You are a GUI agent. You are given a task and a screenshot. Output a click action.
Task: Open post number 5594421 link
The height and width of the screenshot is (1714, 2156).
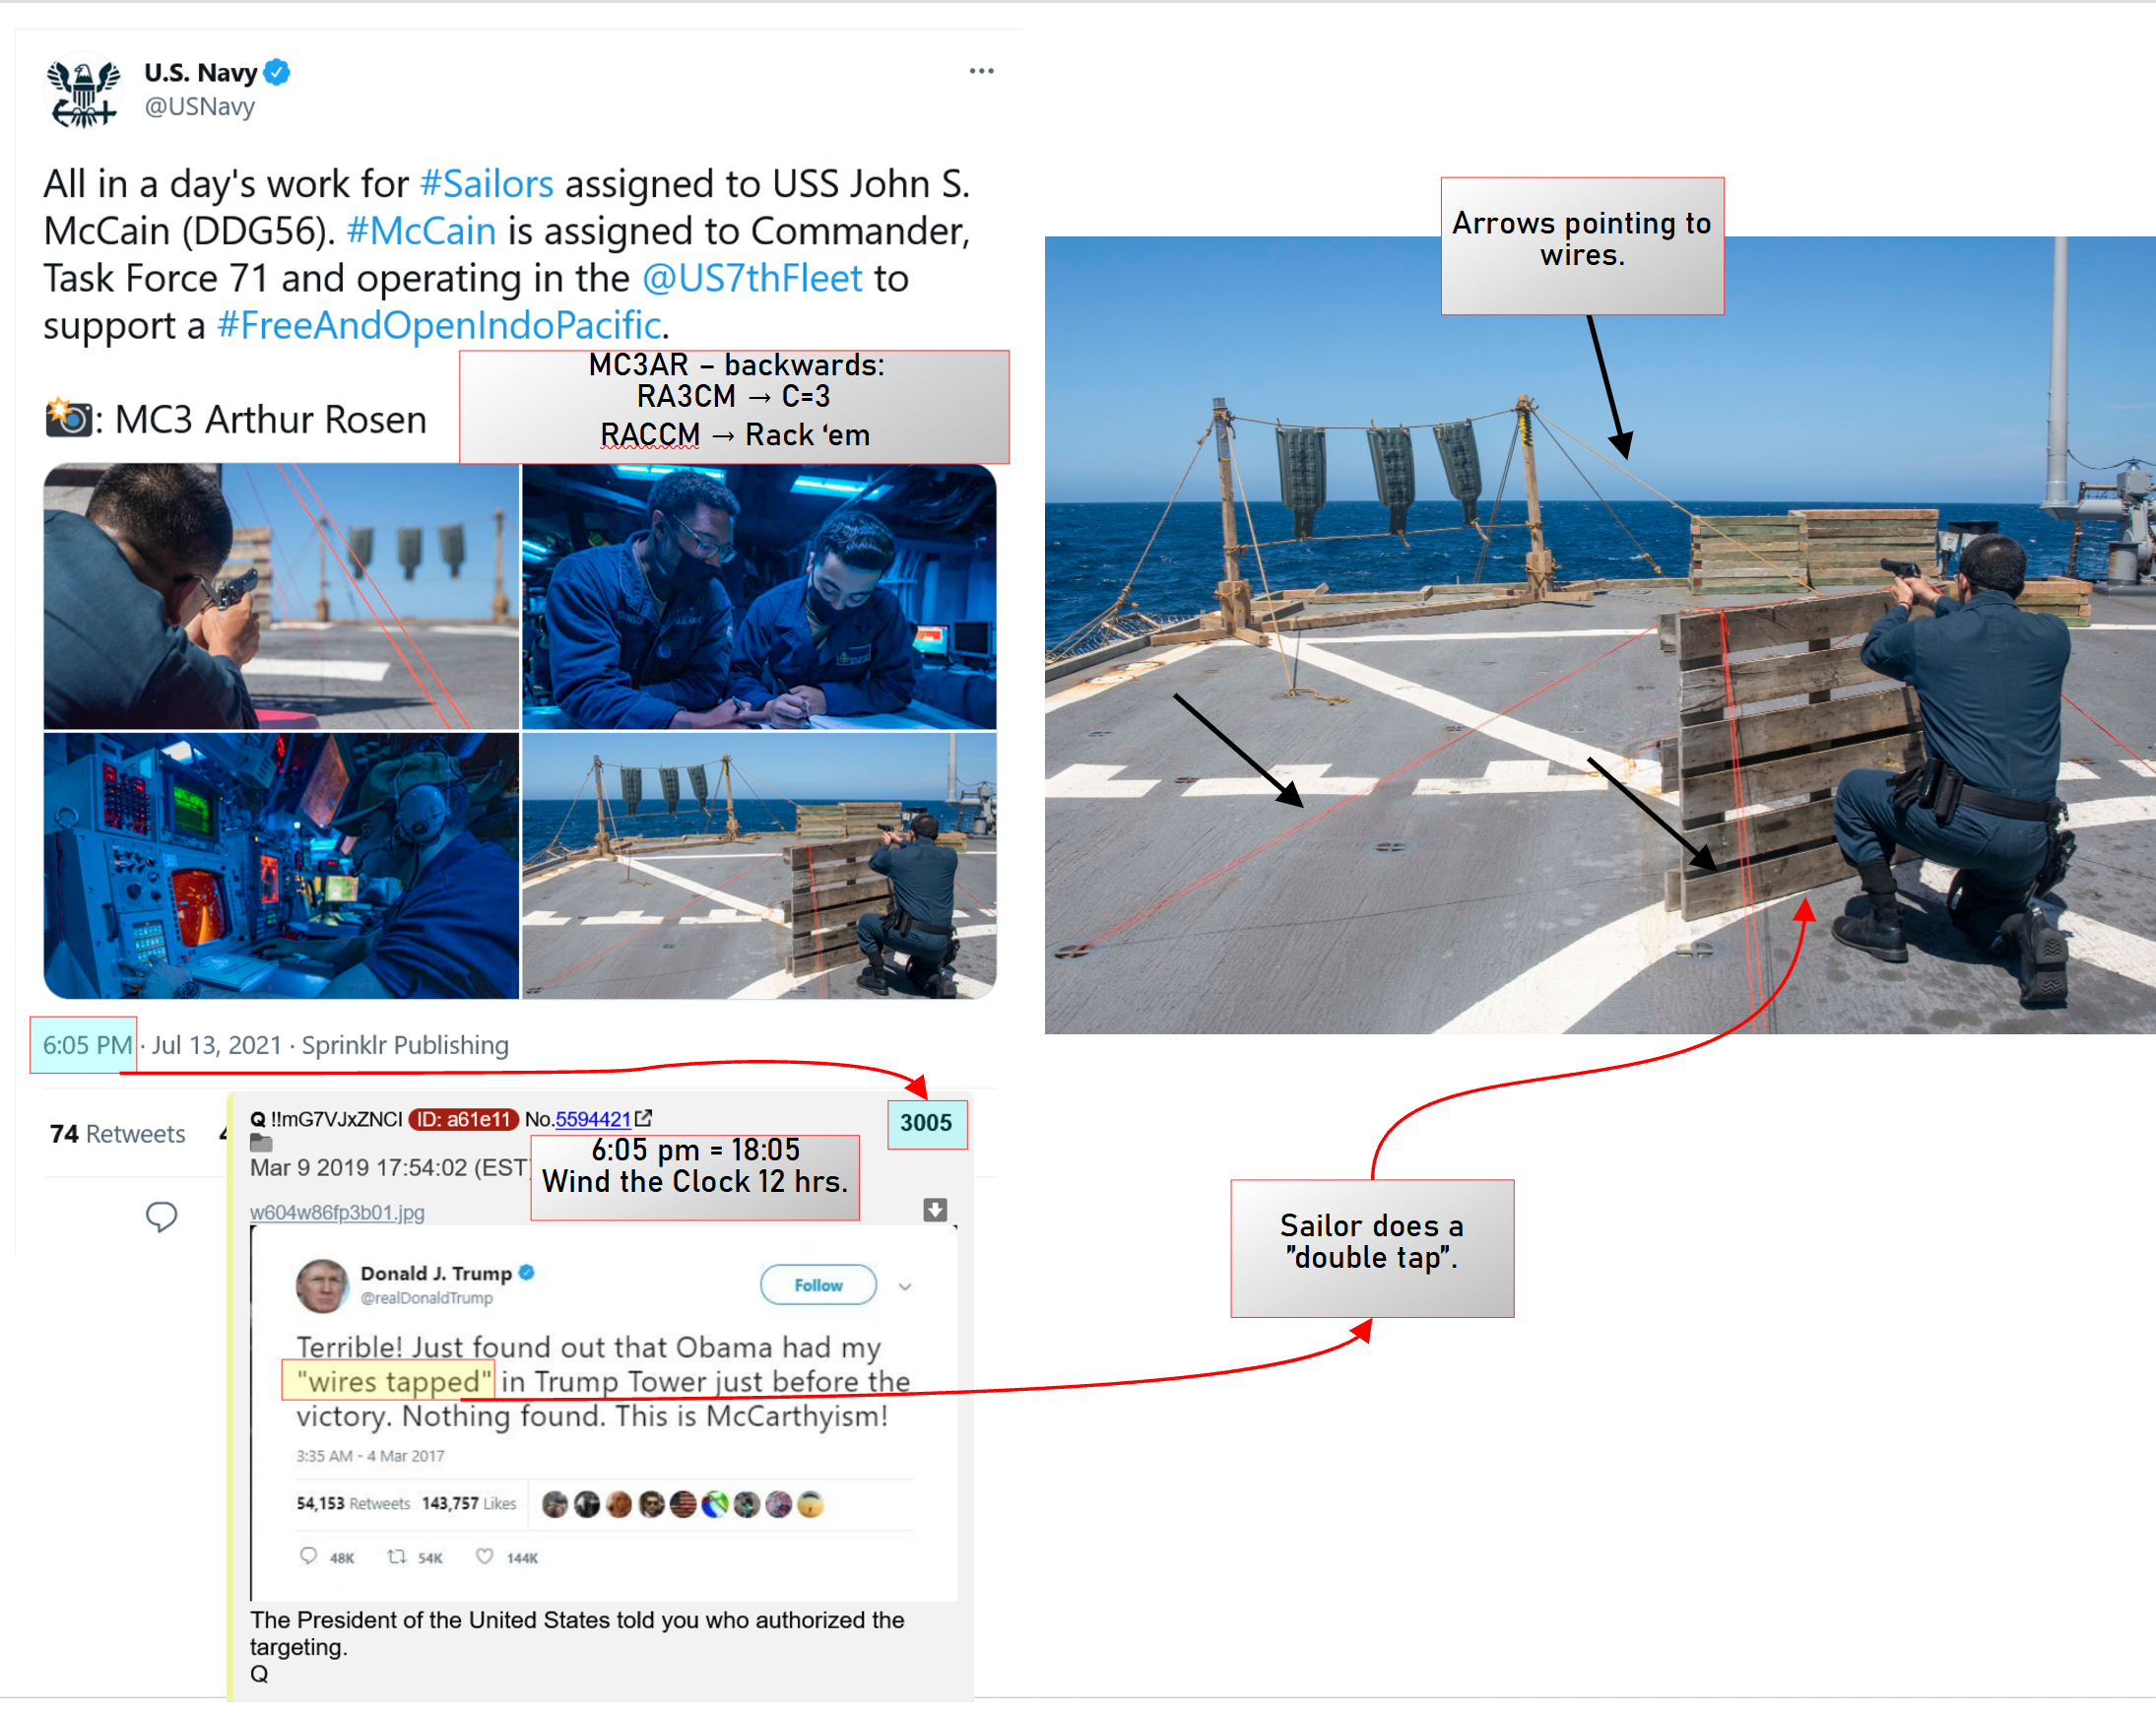593,1119
